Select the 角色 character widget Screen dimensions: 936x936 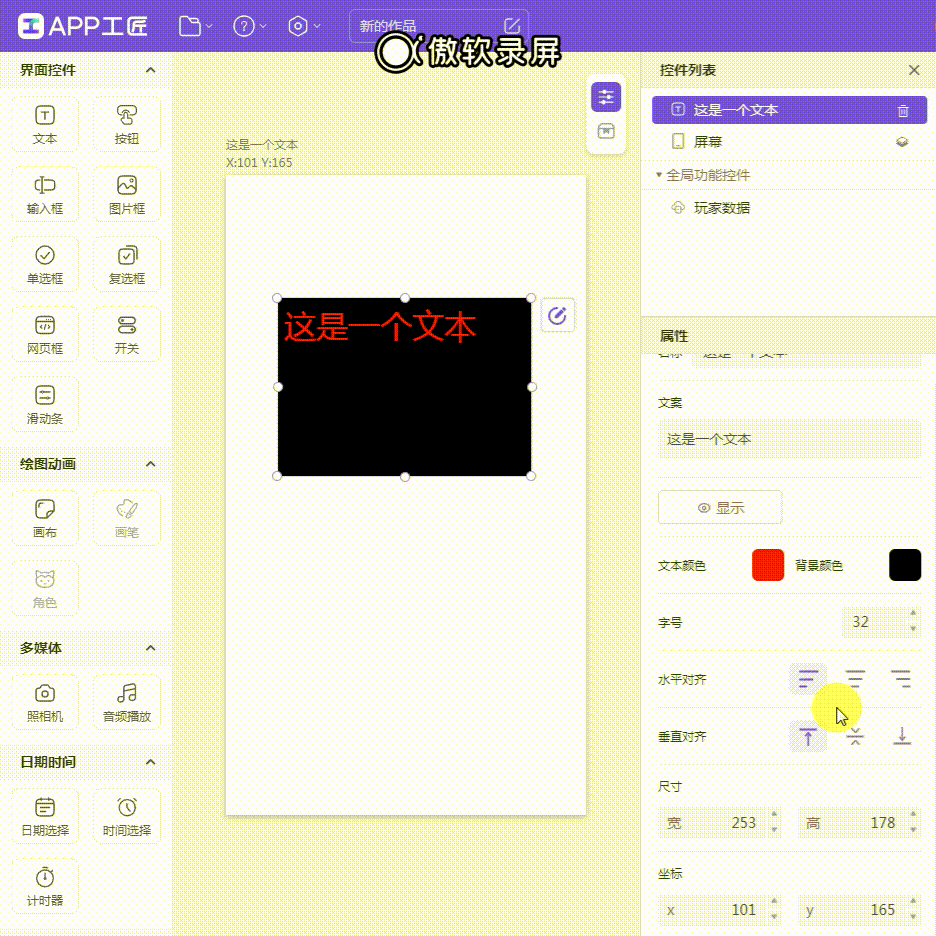tap(45, 588)
